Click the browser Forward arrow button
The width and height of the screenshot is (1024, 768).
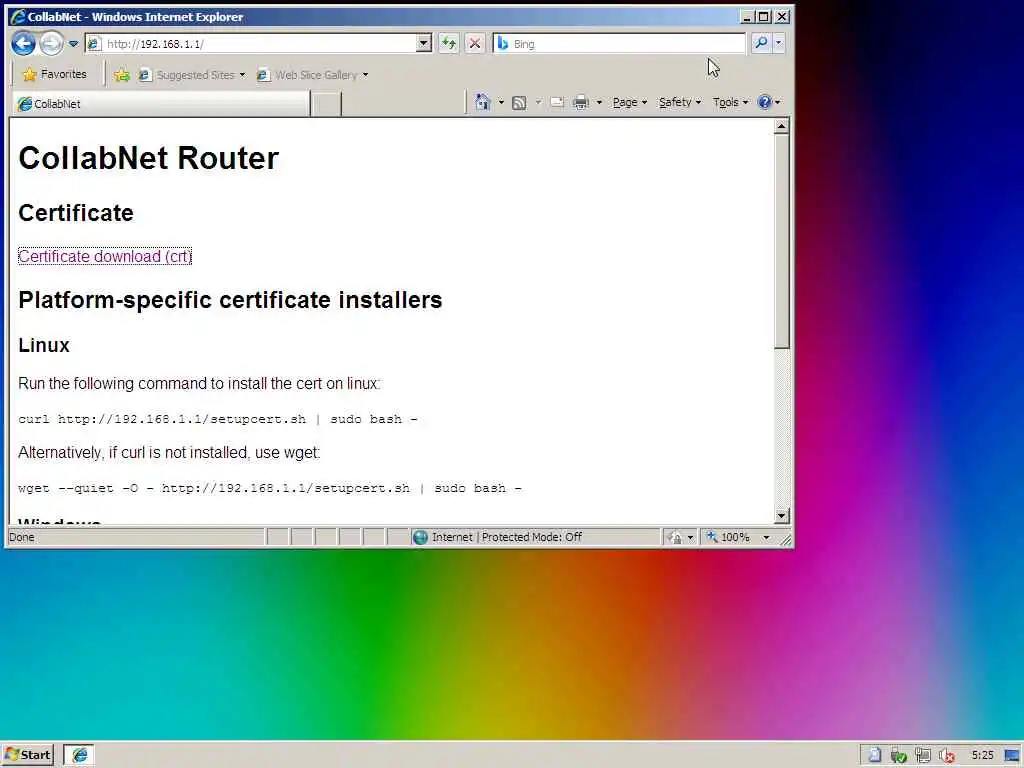[x=51, y=44]
